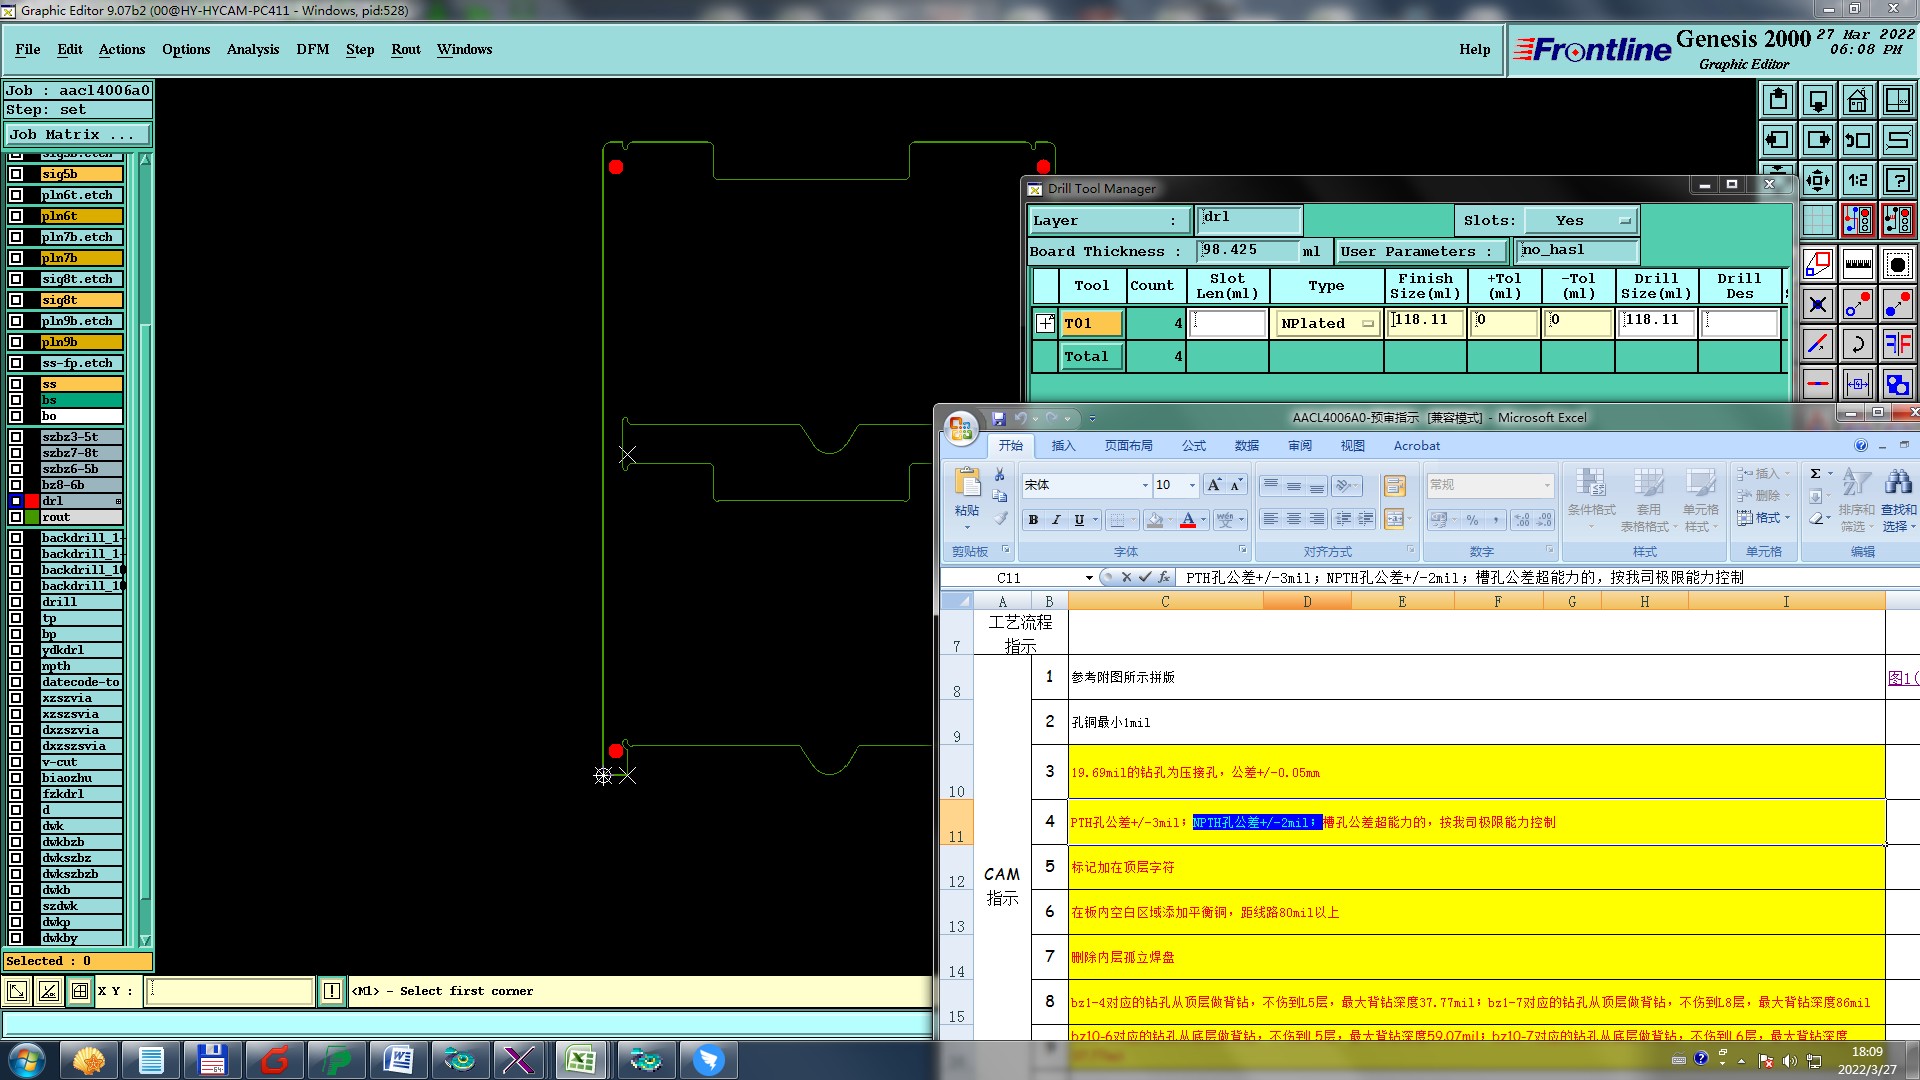Viewport: 1920px width, 1080px height.
Task: Click the rotate arrow tool icon
Action: [1857, 345]
